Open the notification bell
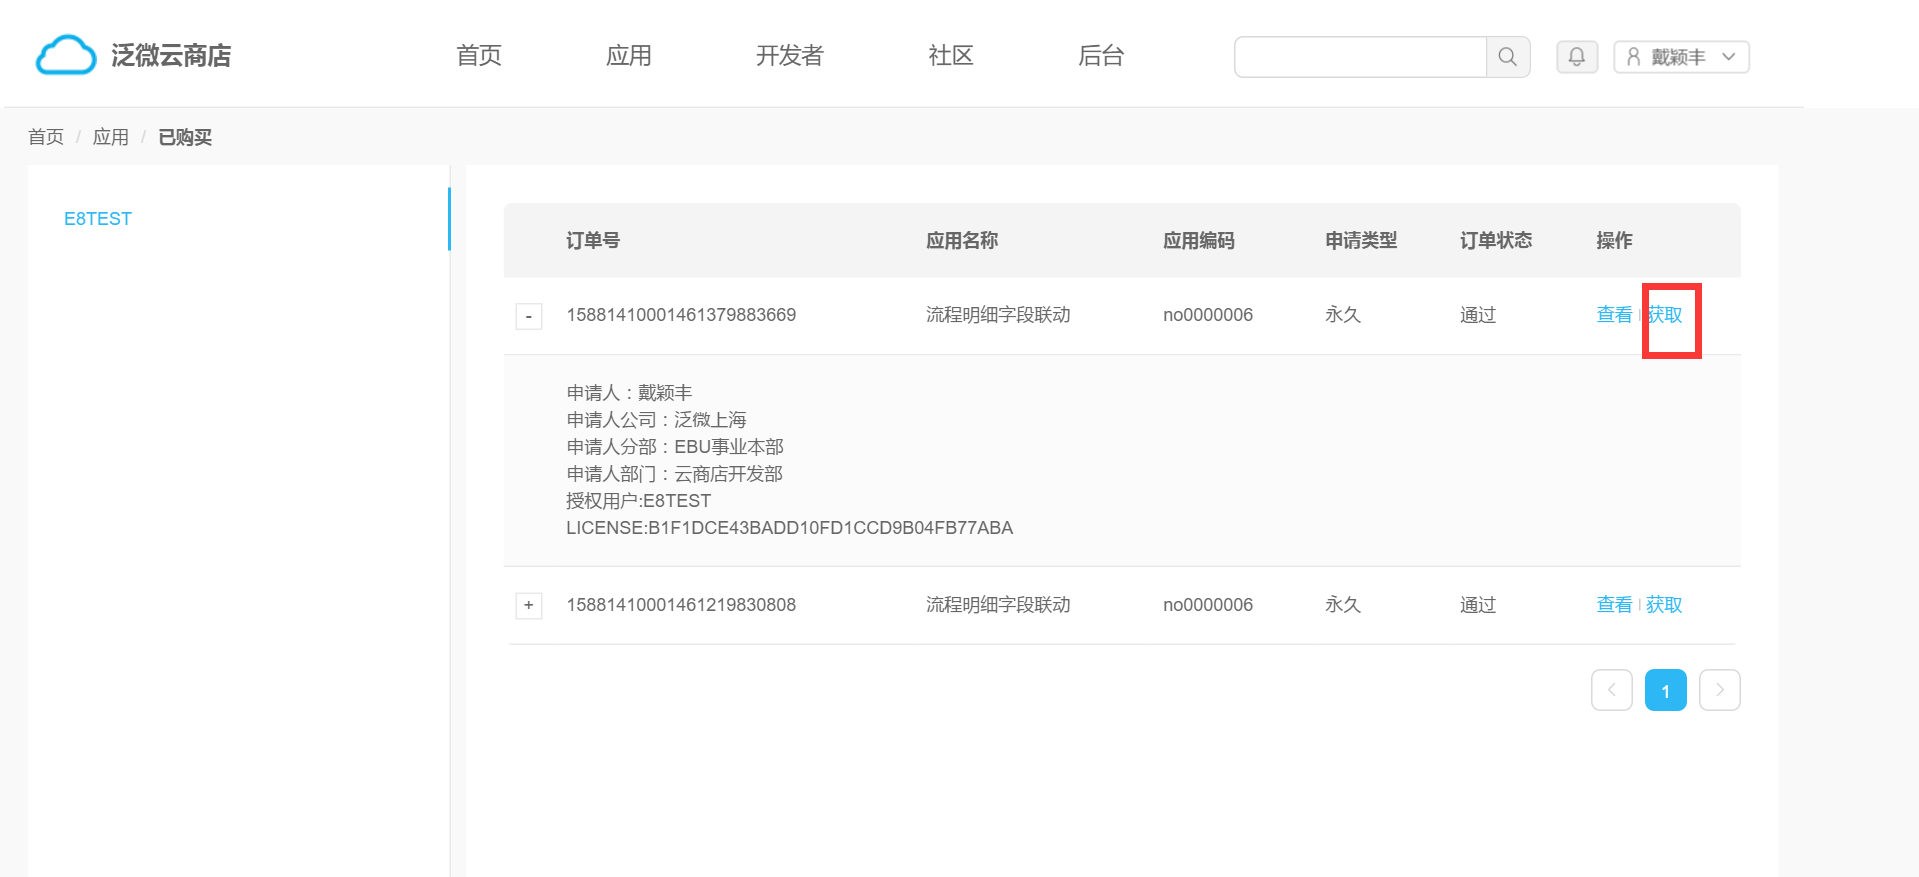1919x877 pixels. click(1577, 57)
